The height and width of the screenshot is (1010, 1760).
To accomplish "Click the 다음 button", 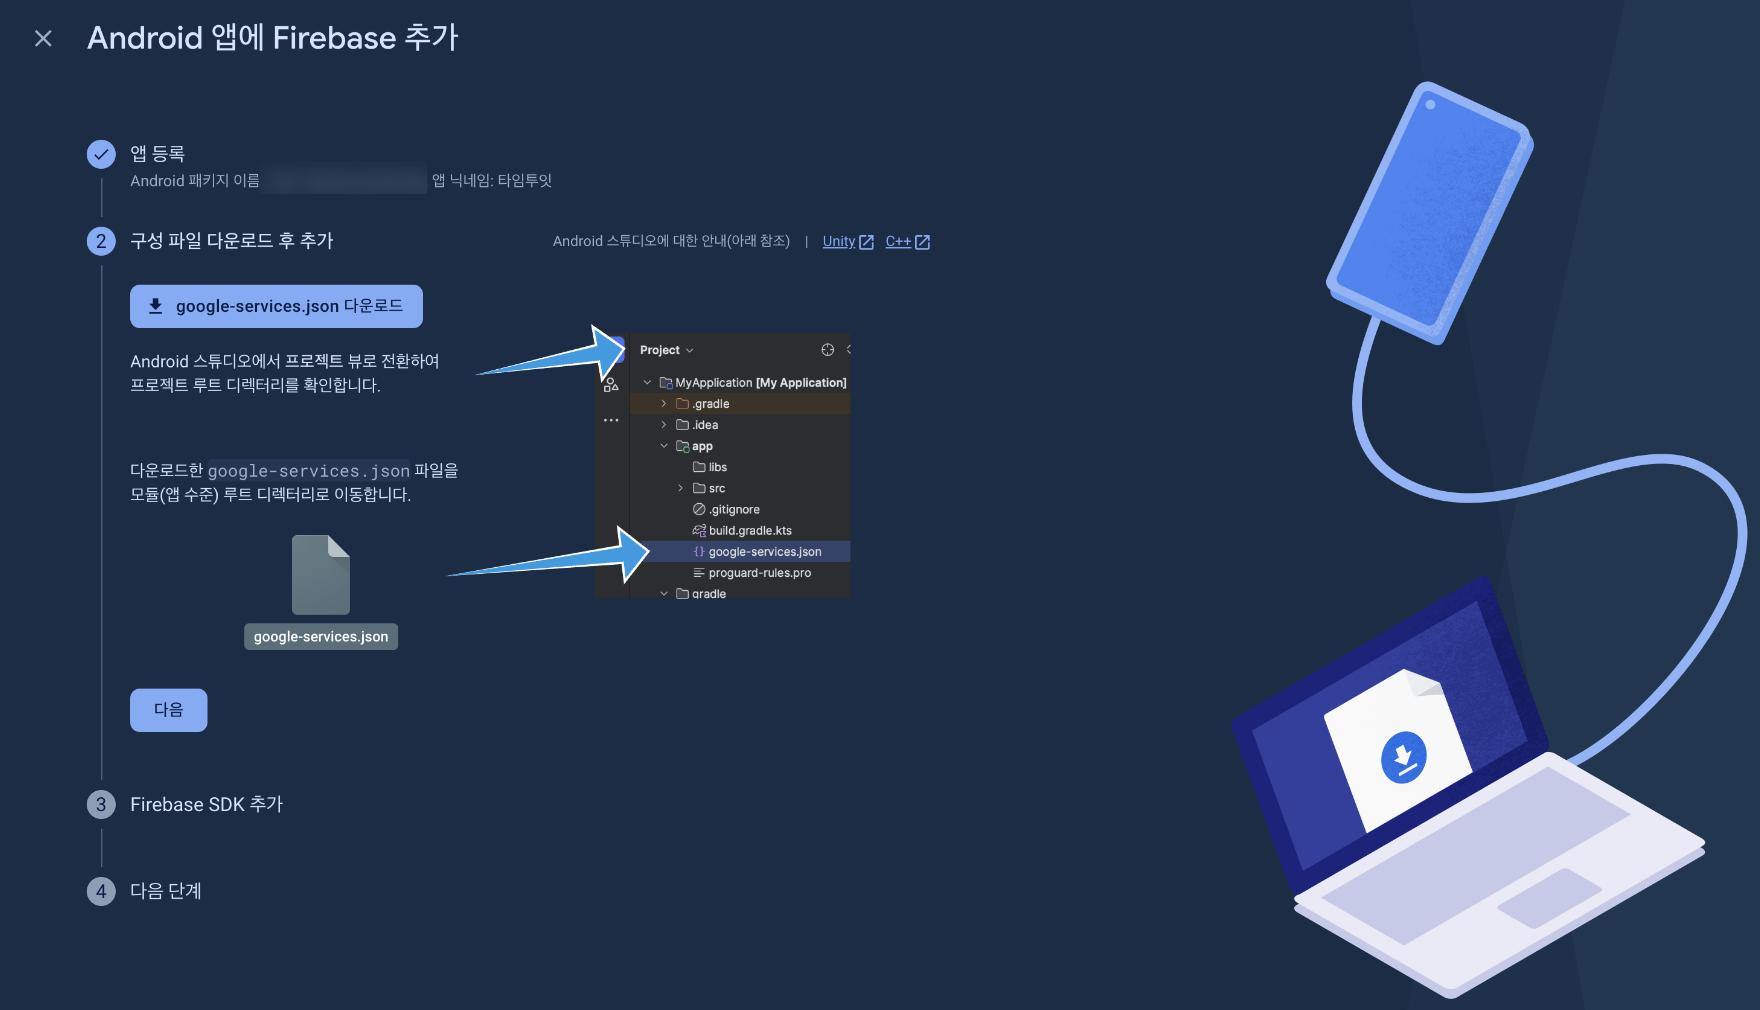I will 169,710.
